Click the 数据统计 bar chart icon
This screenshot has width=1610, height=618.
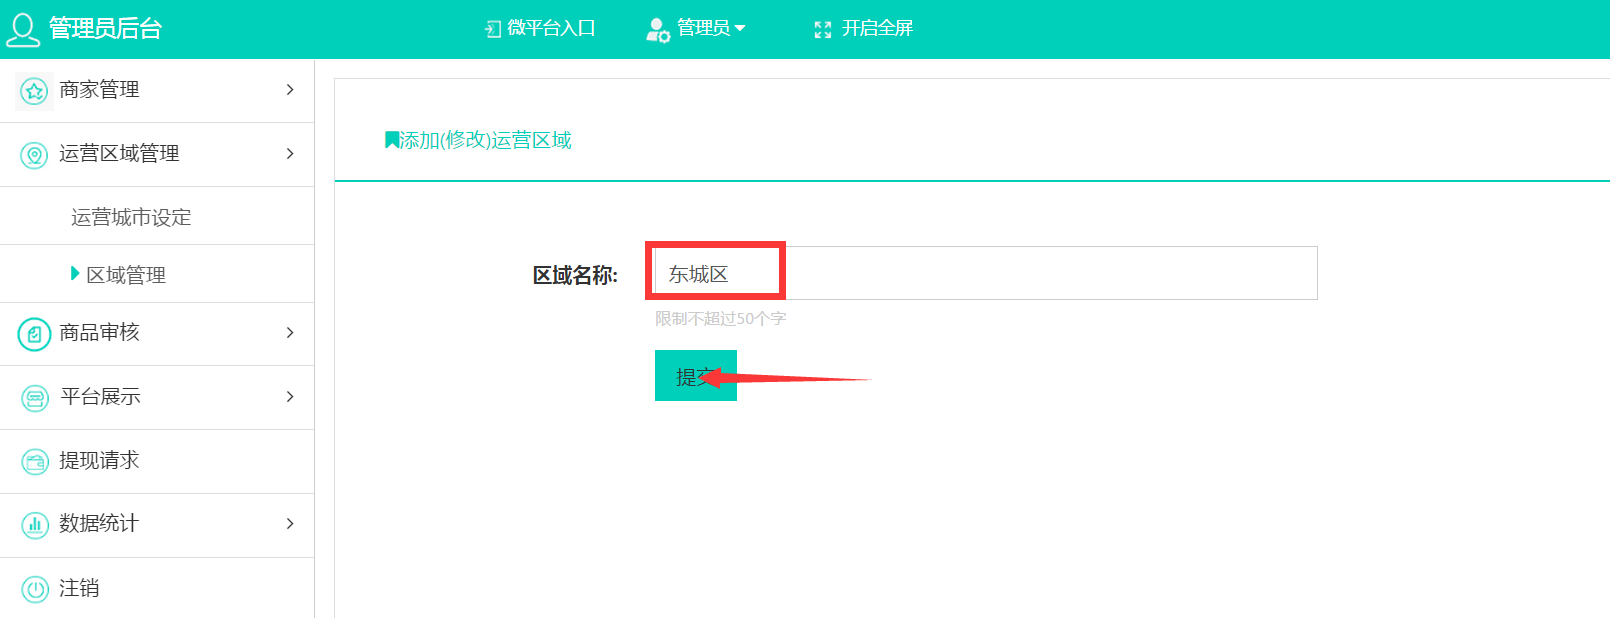coord(35,525)
